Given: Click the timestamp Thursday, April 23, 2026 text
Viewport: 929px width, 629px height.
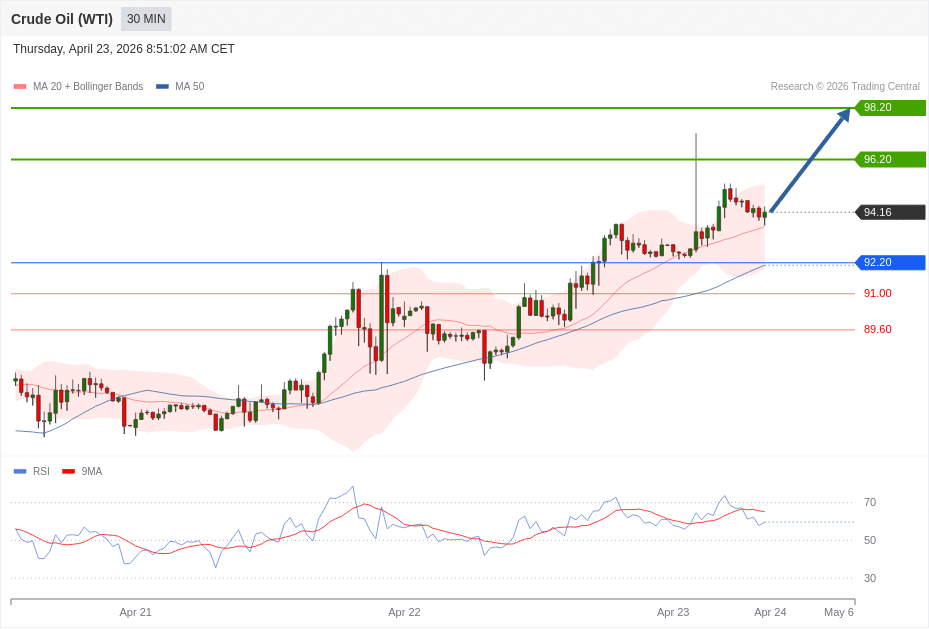Looking at the screenshot, I should click(x=124, y=49).
